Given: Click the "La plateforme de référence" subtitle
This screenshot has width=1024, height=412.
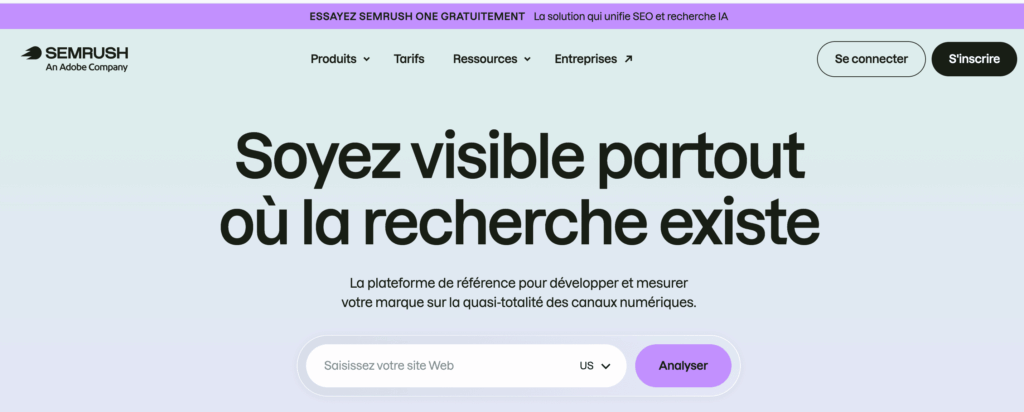Looking at the screenshot, I should point(519,293).
